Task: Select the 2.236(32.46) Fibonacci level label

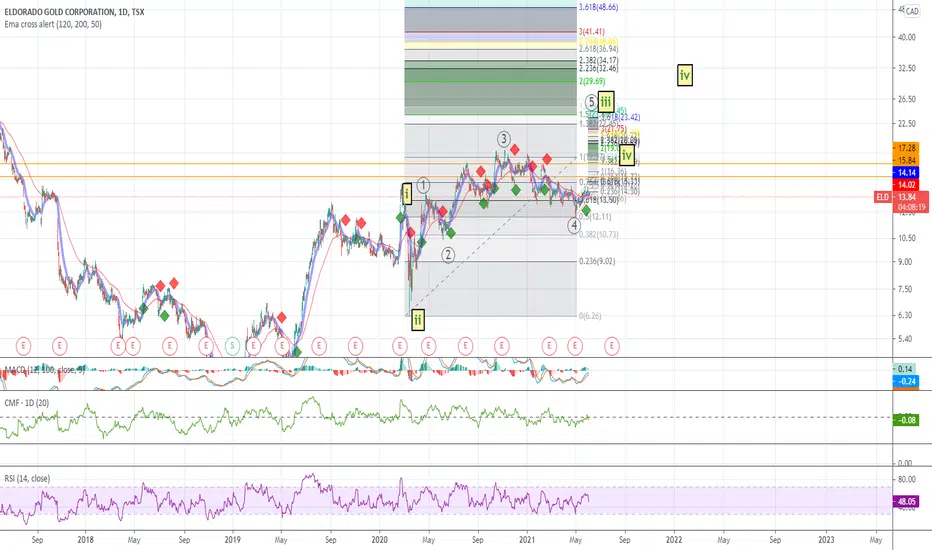Action: click(599, 68)
